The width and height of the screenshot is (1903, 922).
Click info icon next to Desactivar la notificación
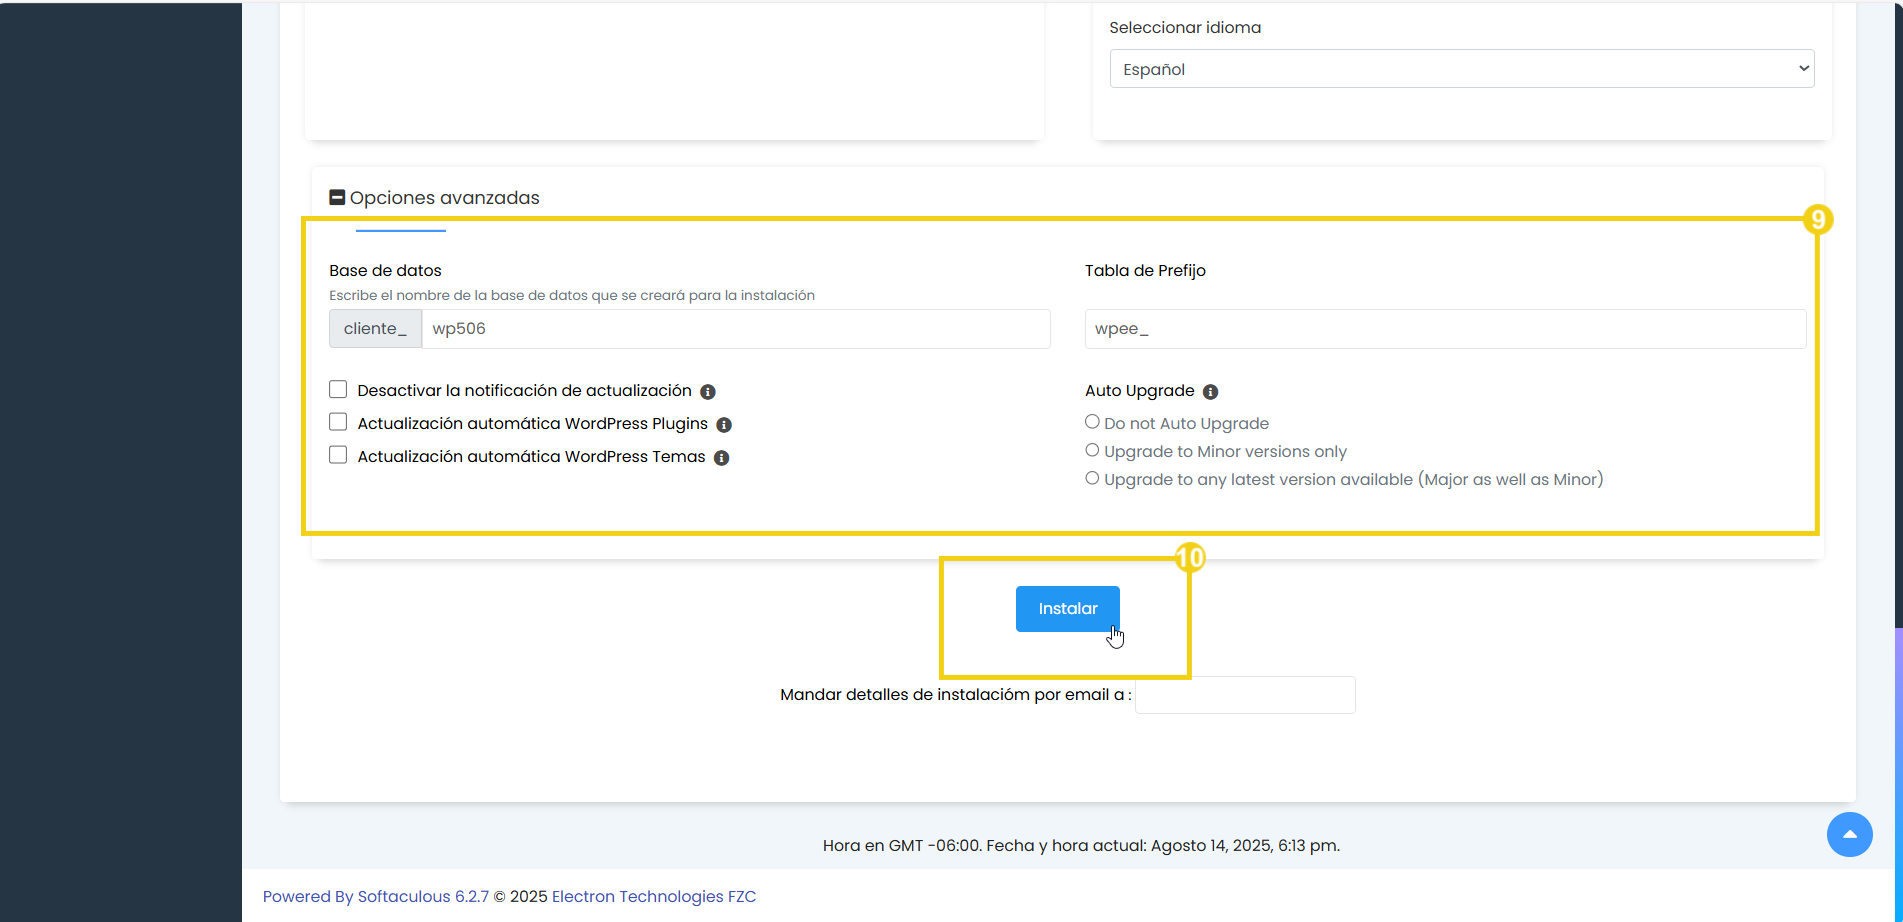pos(708,392)
